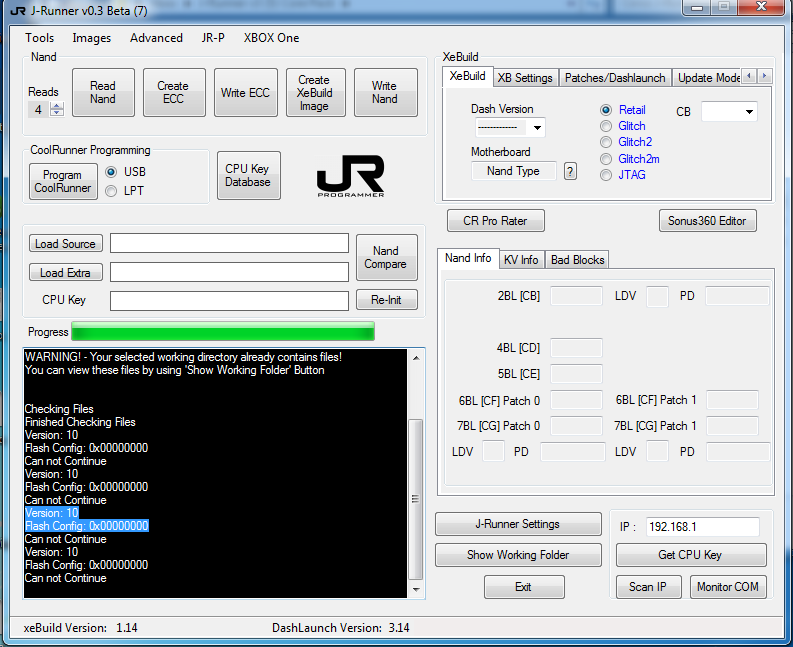Click 'Finished Checking Files' log line
The image size is (793, 647).
click(x=80, y=422)
